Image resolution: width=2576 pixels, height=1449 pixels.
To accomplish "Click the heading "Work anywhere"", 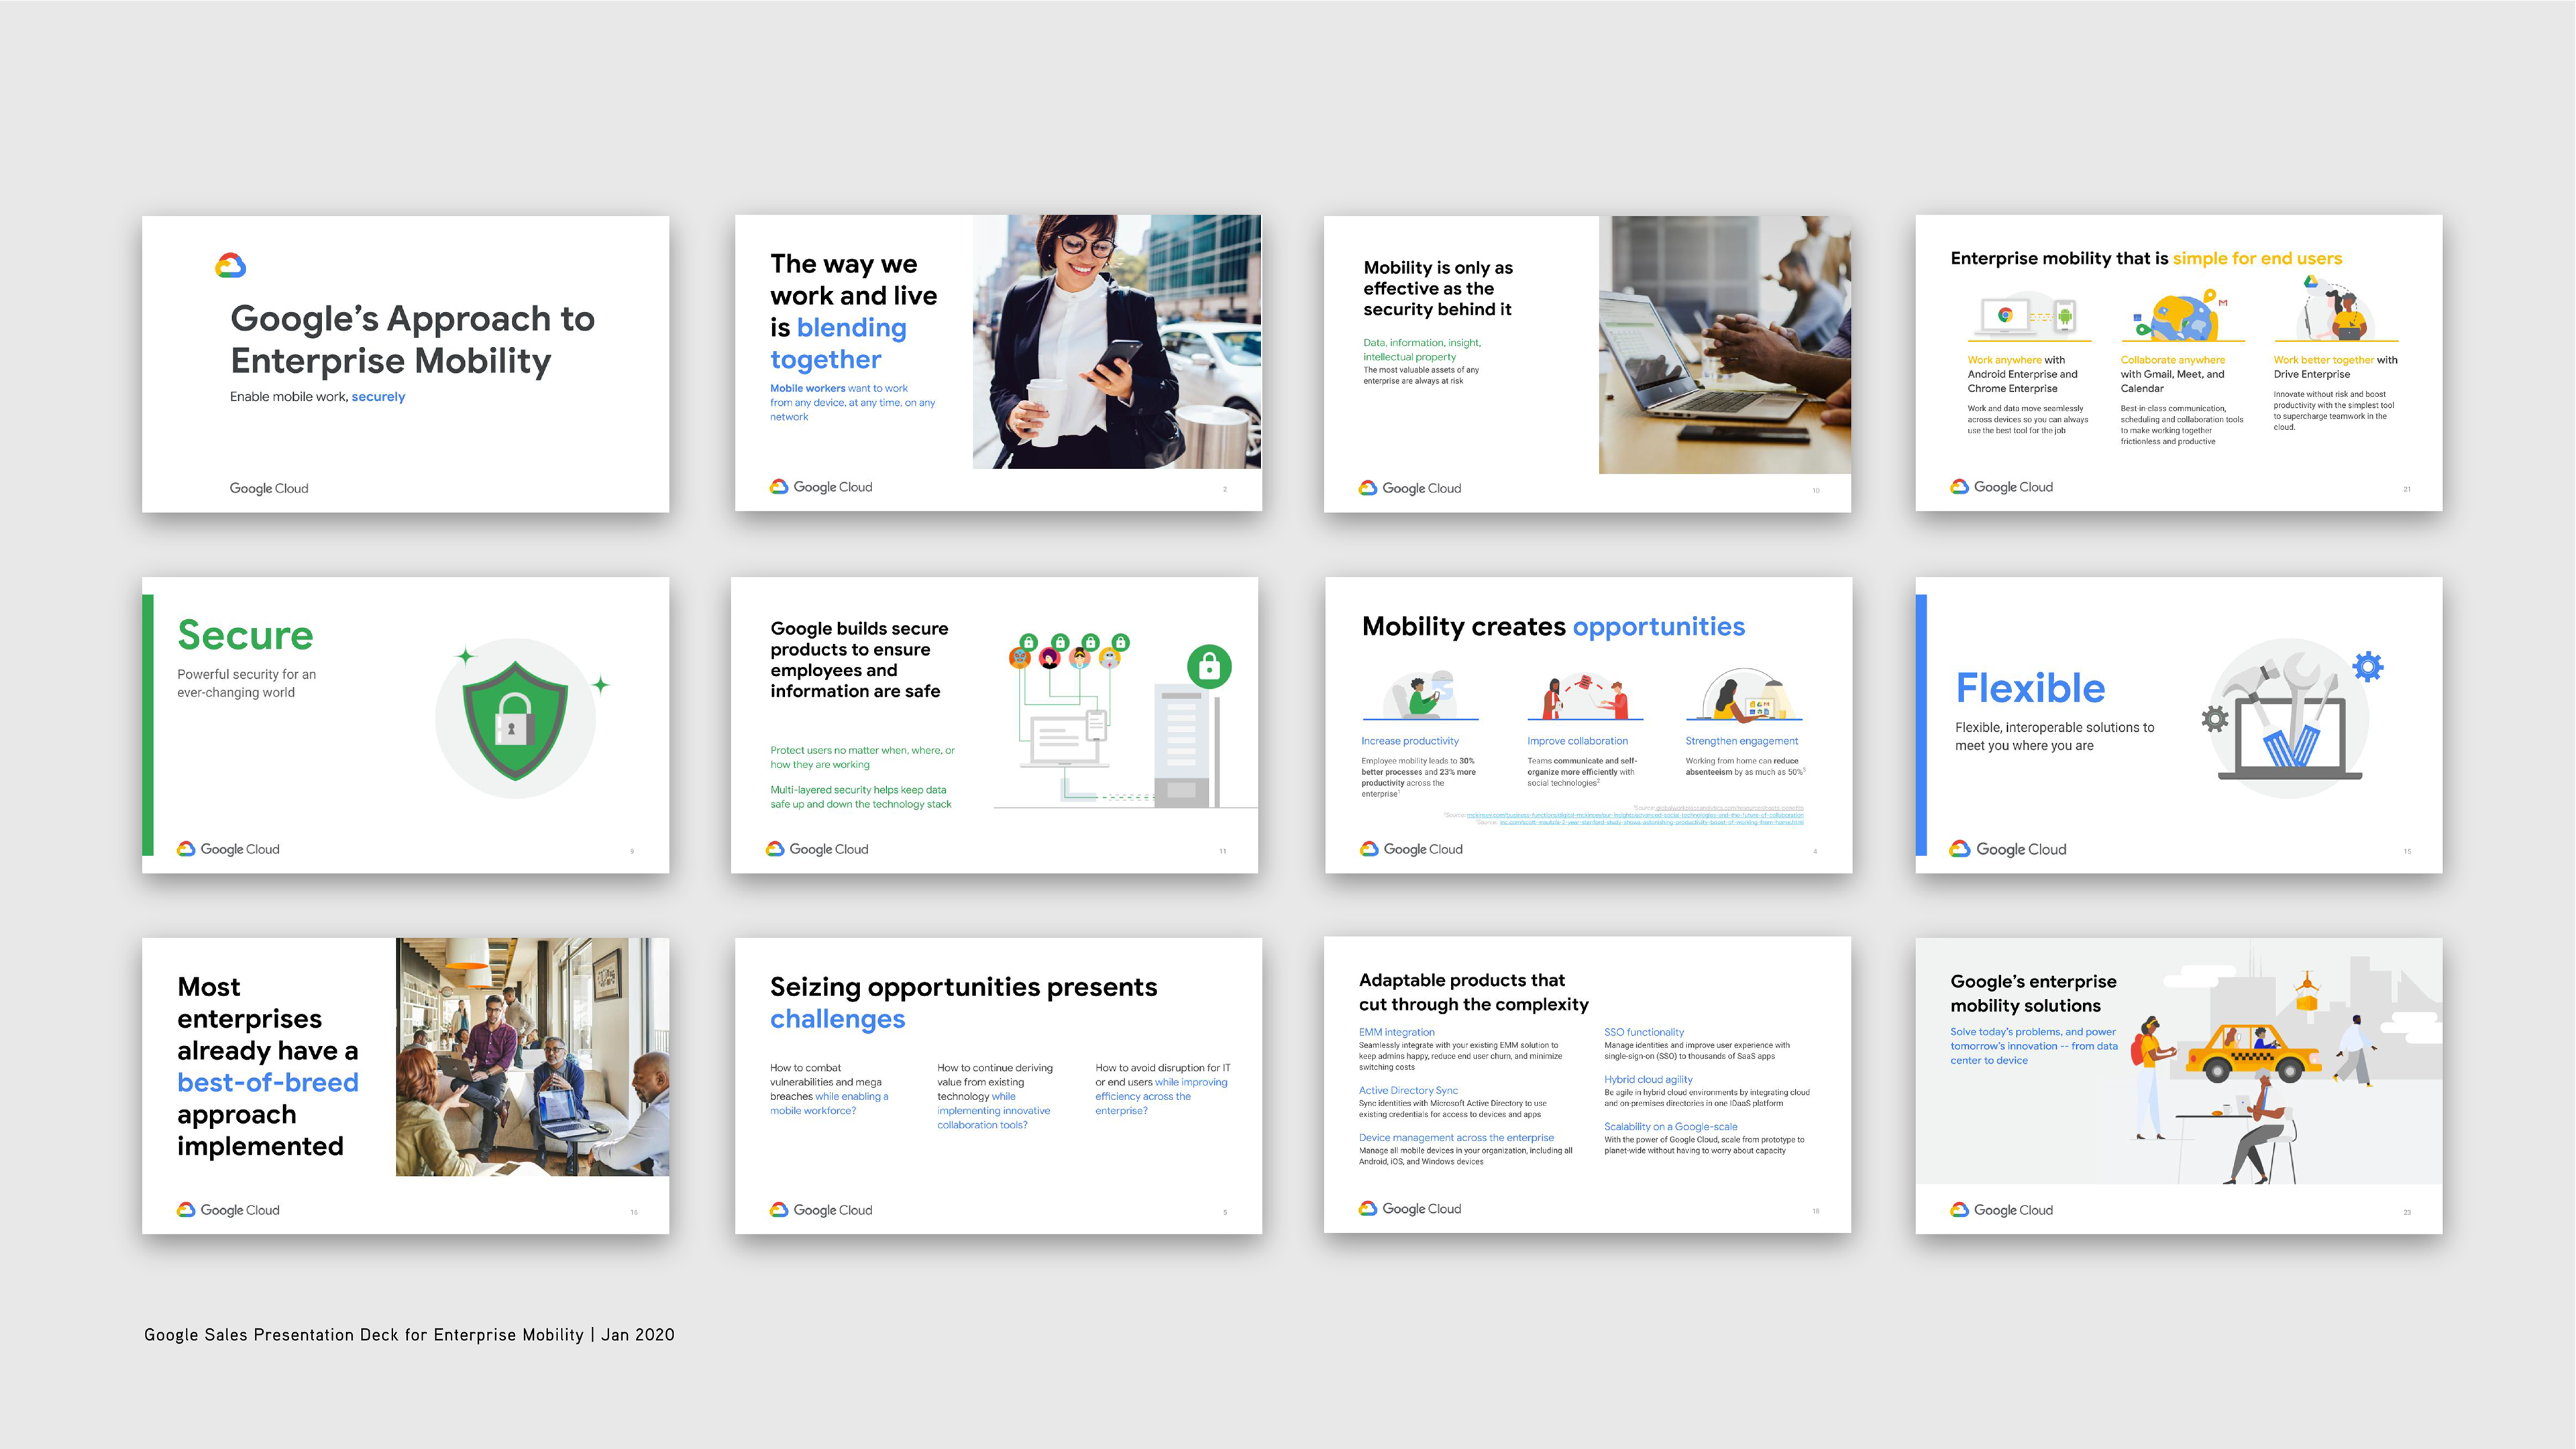I will click(x=2004, y=360).
